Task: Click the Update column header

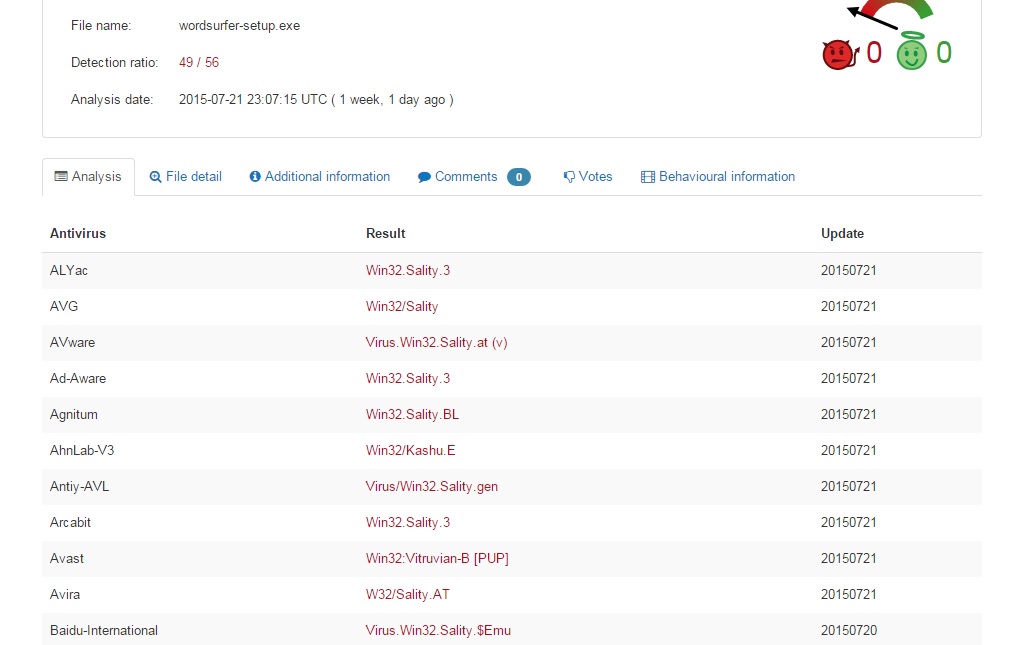Action: (x=842, y=233)
